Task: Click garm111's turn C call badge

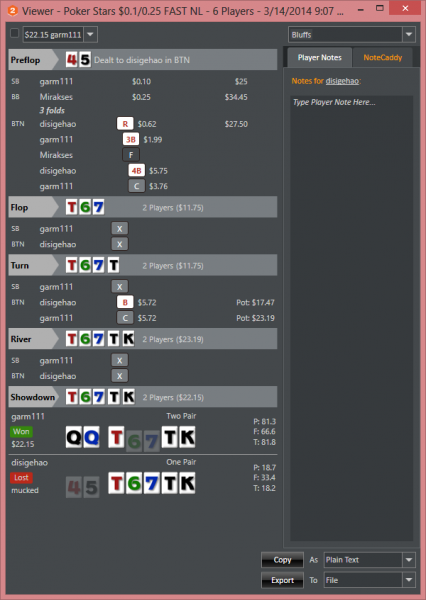Action: click(x=125, y=318)
